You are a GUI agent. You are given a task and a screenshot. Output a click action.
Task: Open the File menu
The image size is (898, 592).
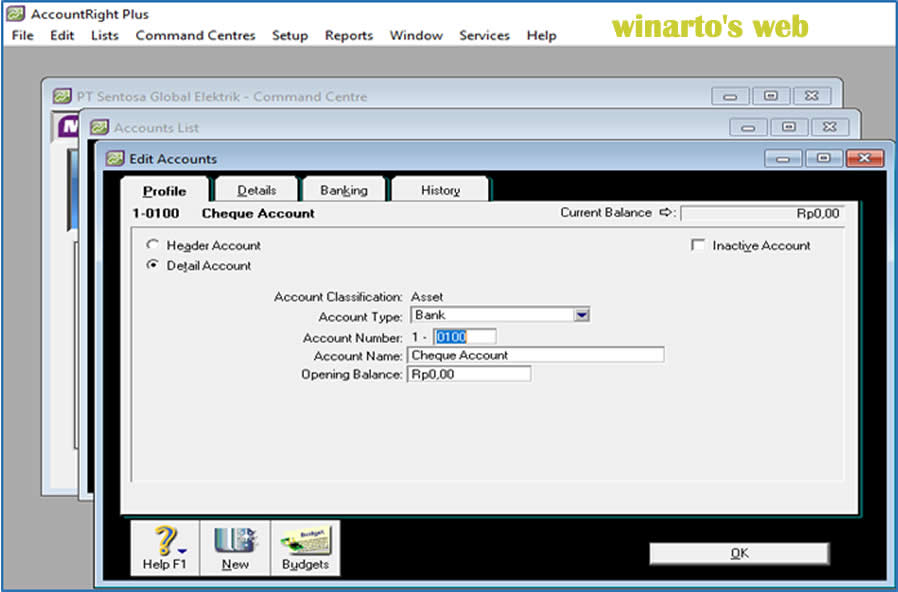pos(22,35)
